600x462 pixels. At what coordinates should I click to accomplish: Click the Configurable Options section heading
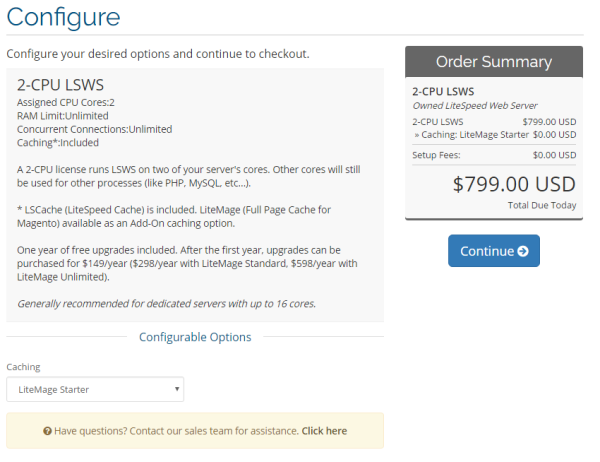point(195,337)
